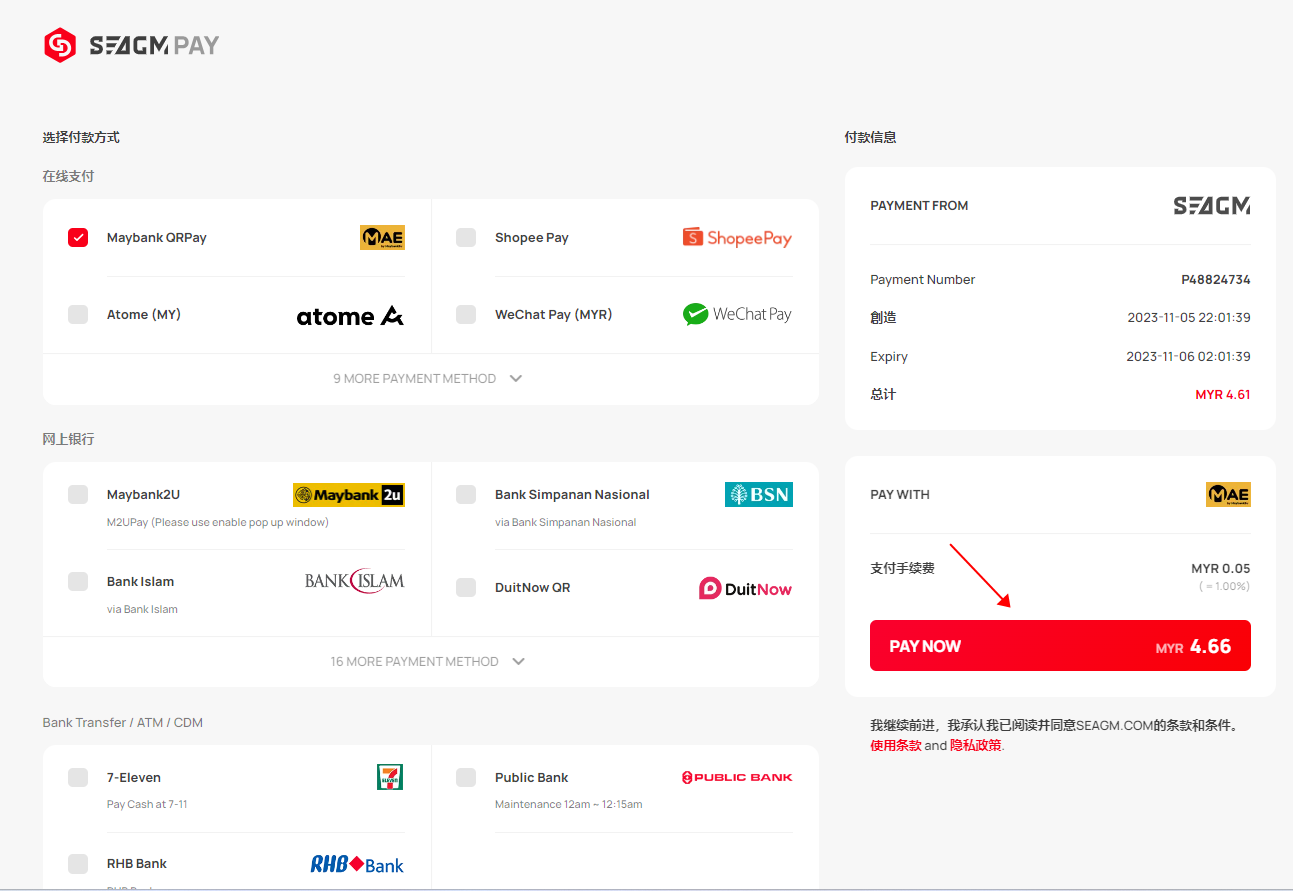1293x891 pixels.
Task: Click the MAE logo beside Maybank QRPay
Action: pyautogui.click(x=382, y=237)
